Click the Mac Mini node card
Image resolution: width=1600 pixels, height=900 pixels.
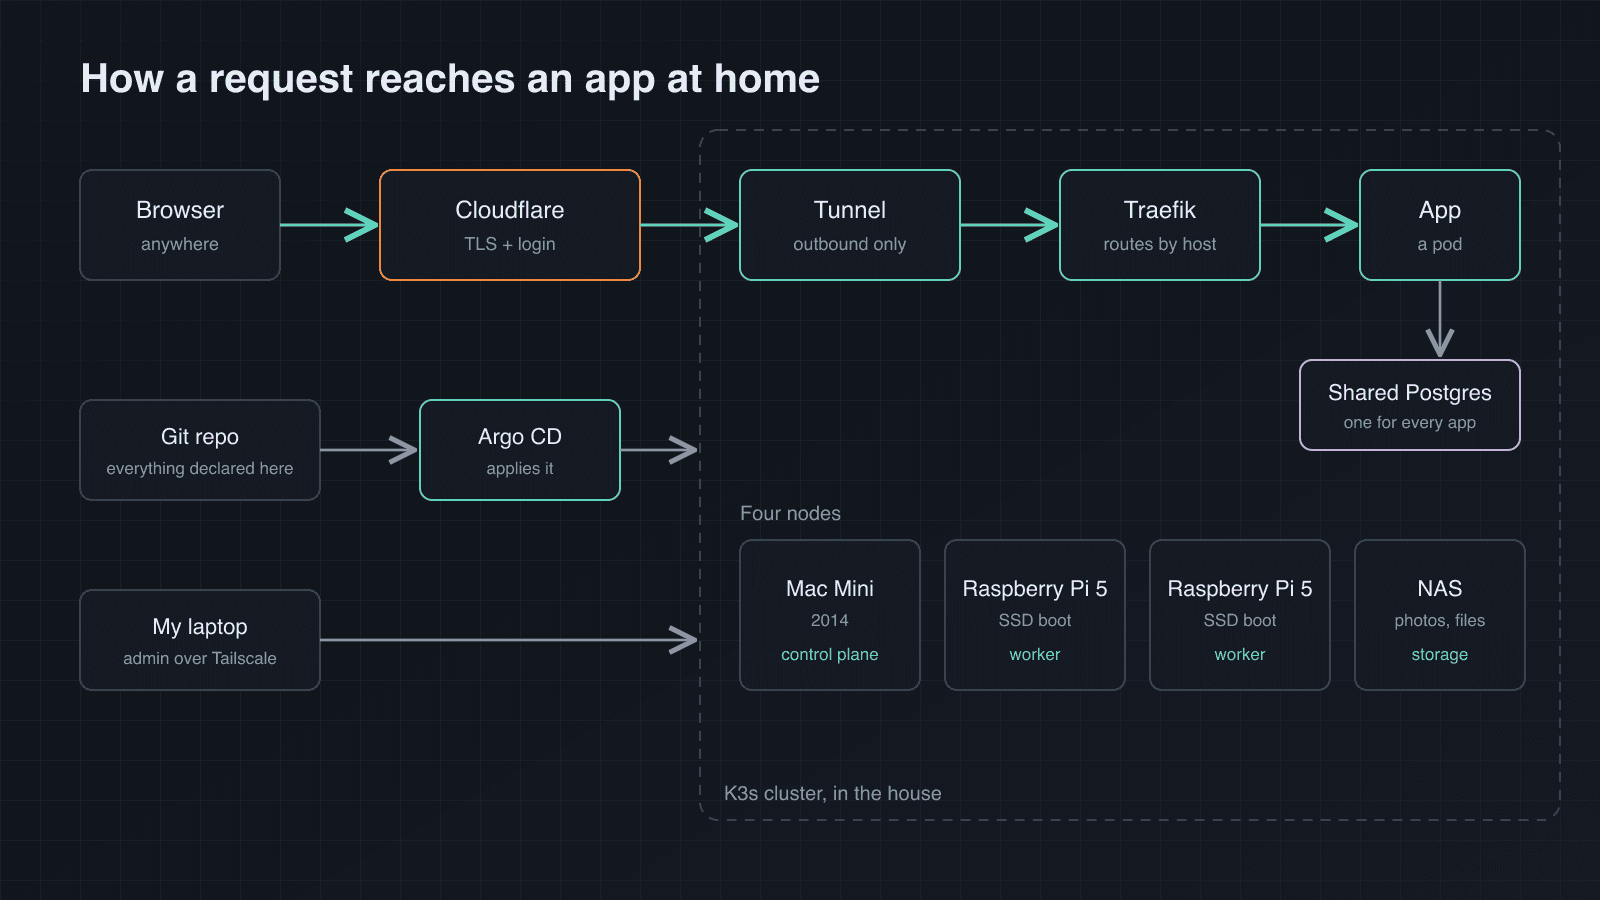(x=830, y=615)
